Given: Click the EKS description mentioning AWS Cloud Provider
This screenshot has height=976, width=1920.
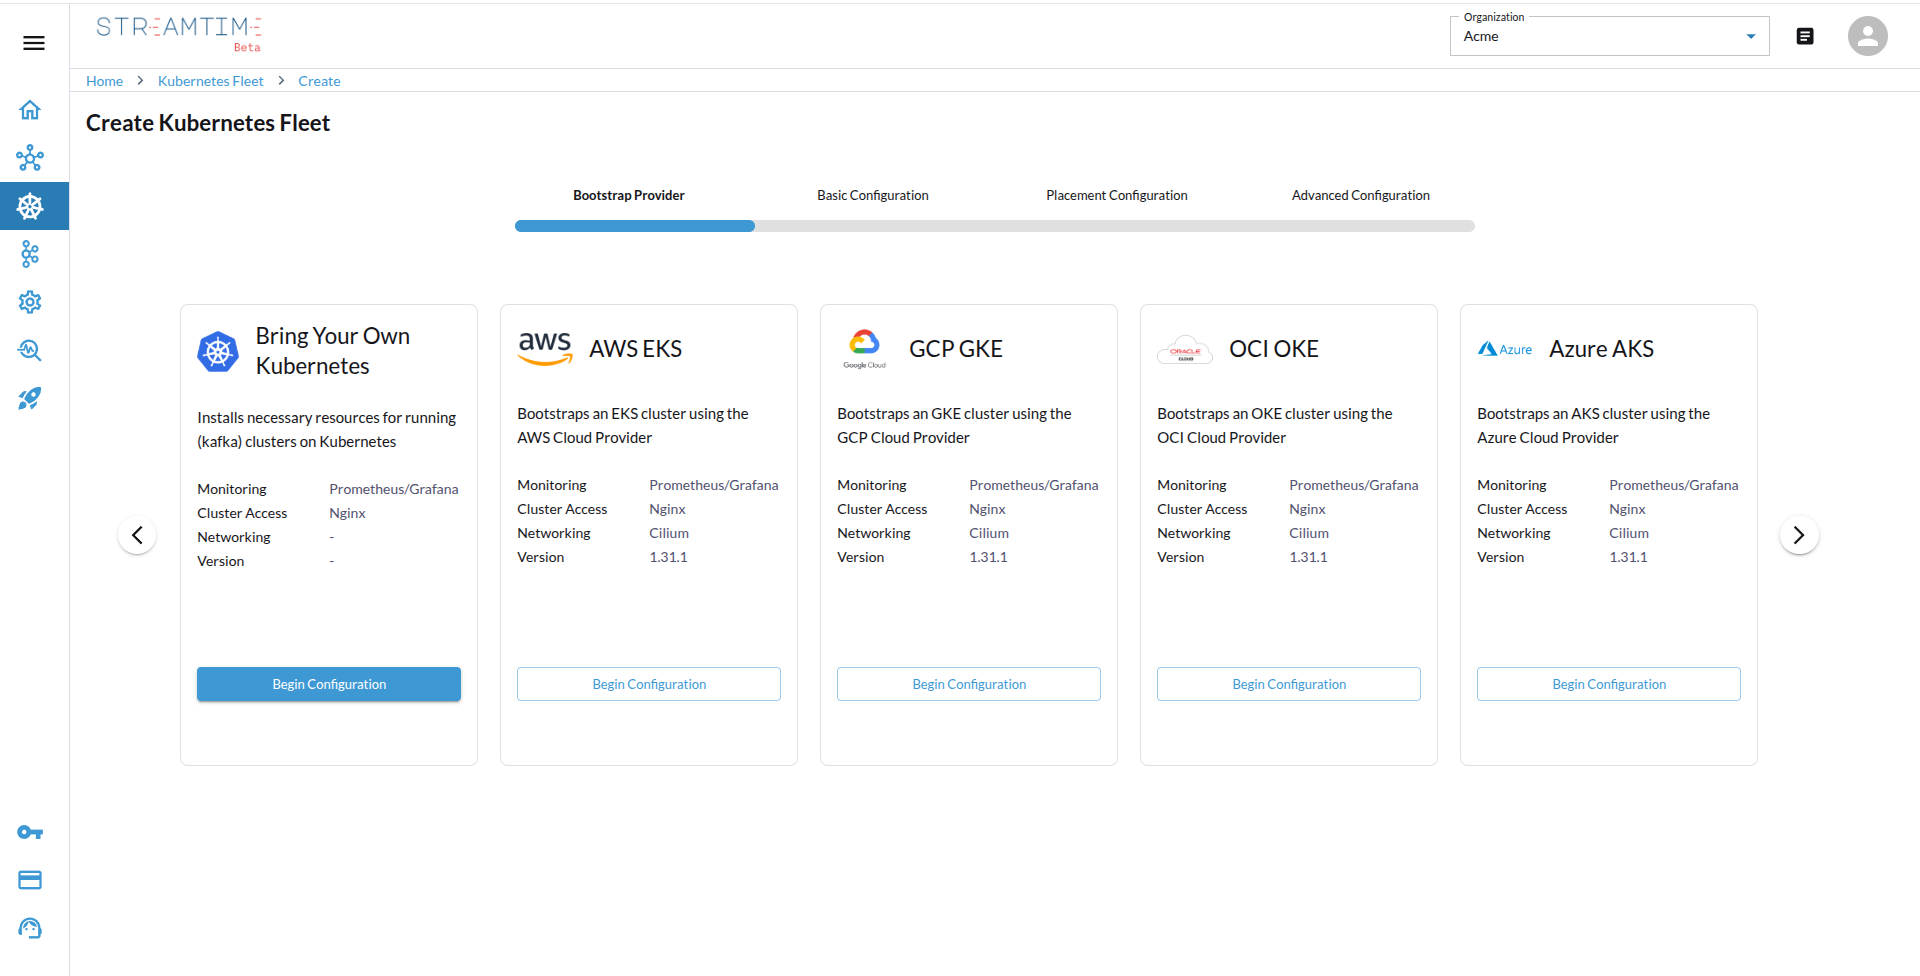Looking at the screenshot, I should 633,426.
